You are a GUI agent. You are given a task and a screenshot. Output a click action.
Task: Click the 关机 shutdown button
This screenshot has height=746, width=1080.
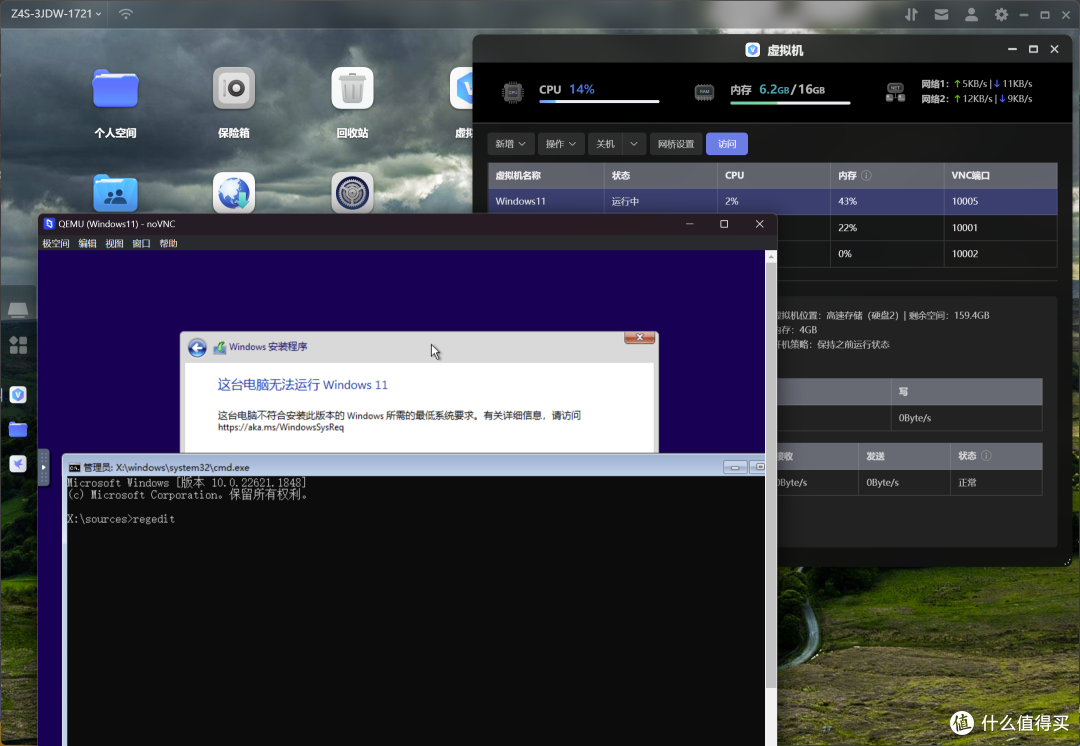[x=605, y=144]
